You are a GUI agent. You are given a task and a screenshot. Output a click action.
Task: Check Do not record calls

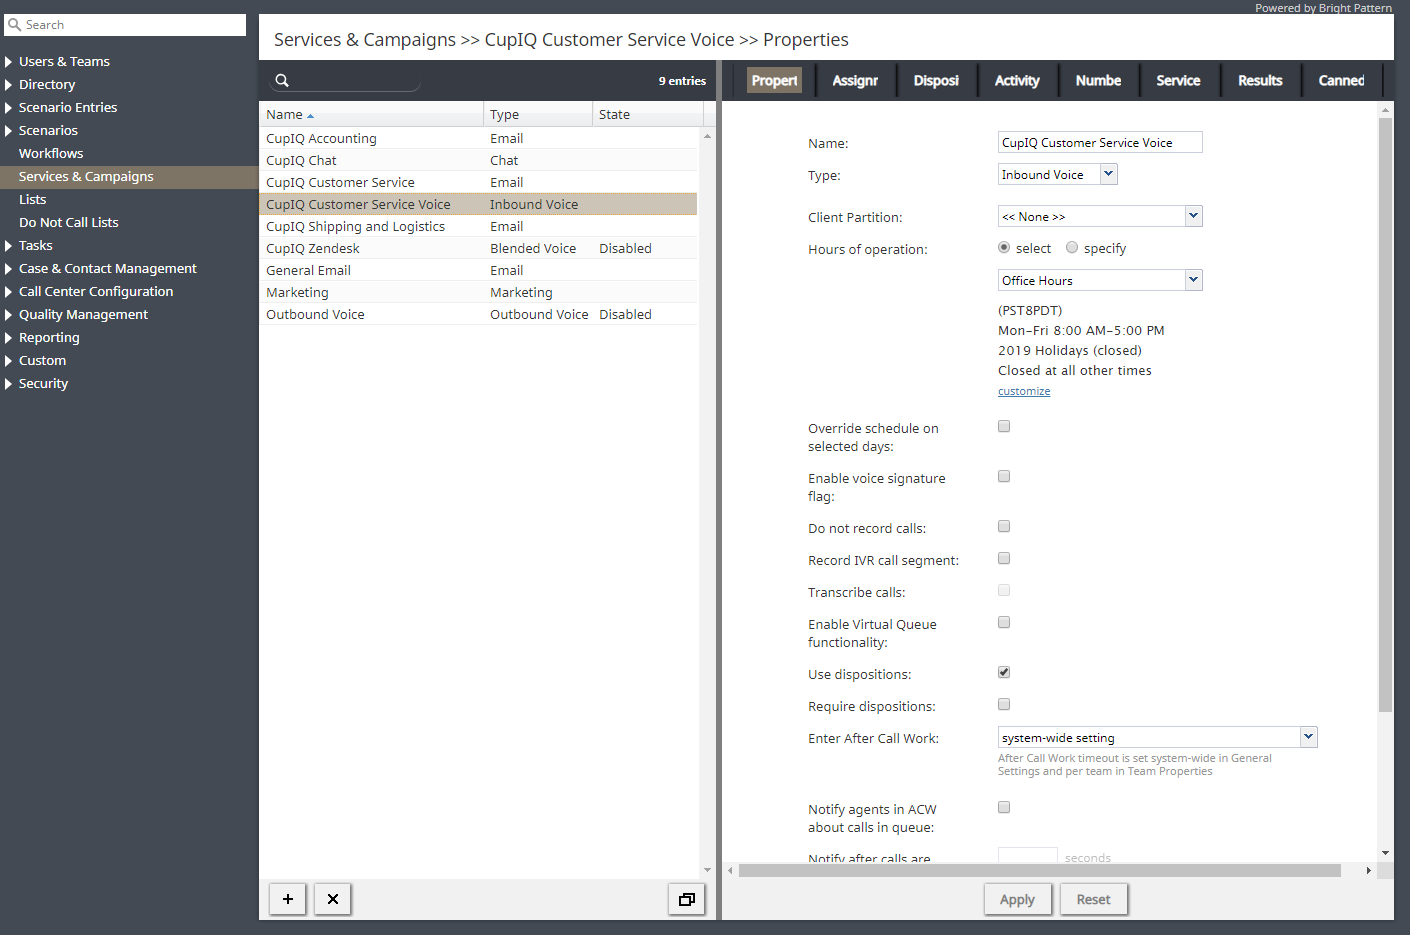click(1004, 526)
